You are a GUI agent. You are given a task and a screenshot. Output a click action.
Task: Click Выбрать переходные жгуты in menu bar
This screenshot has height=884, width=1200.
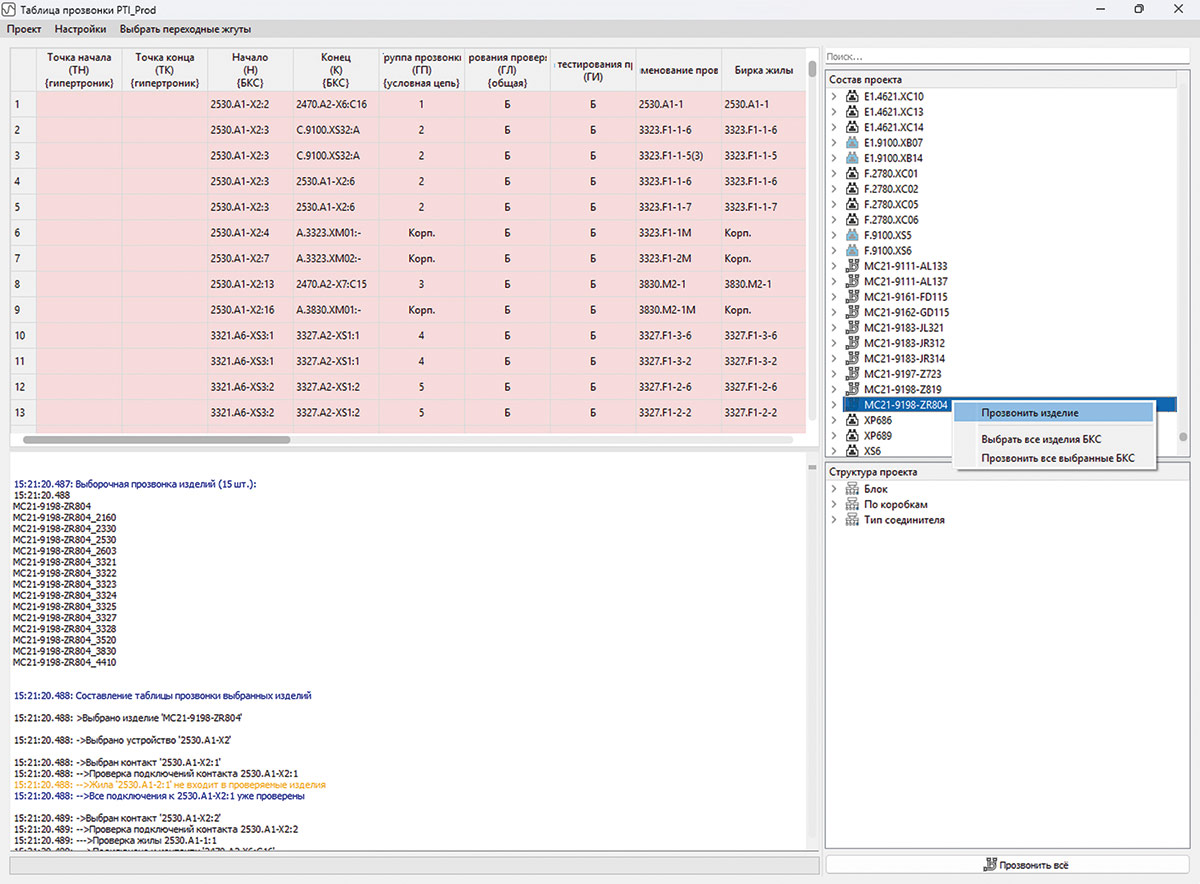click(x=185, y=29)
